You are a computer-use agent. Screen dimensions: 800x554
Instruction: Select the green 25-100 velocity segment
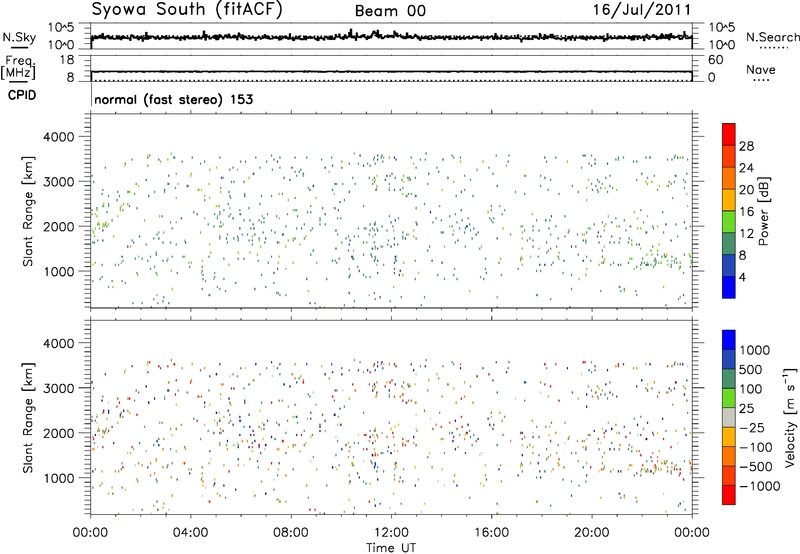click(x=729, y=398)
